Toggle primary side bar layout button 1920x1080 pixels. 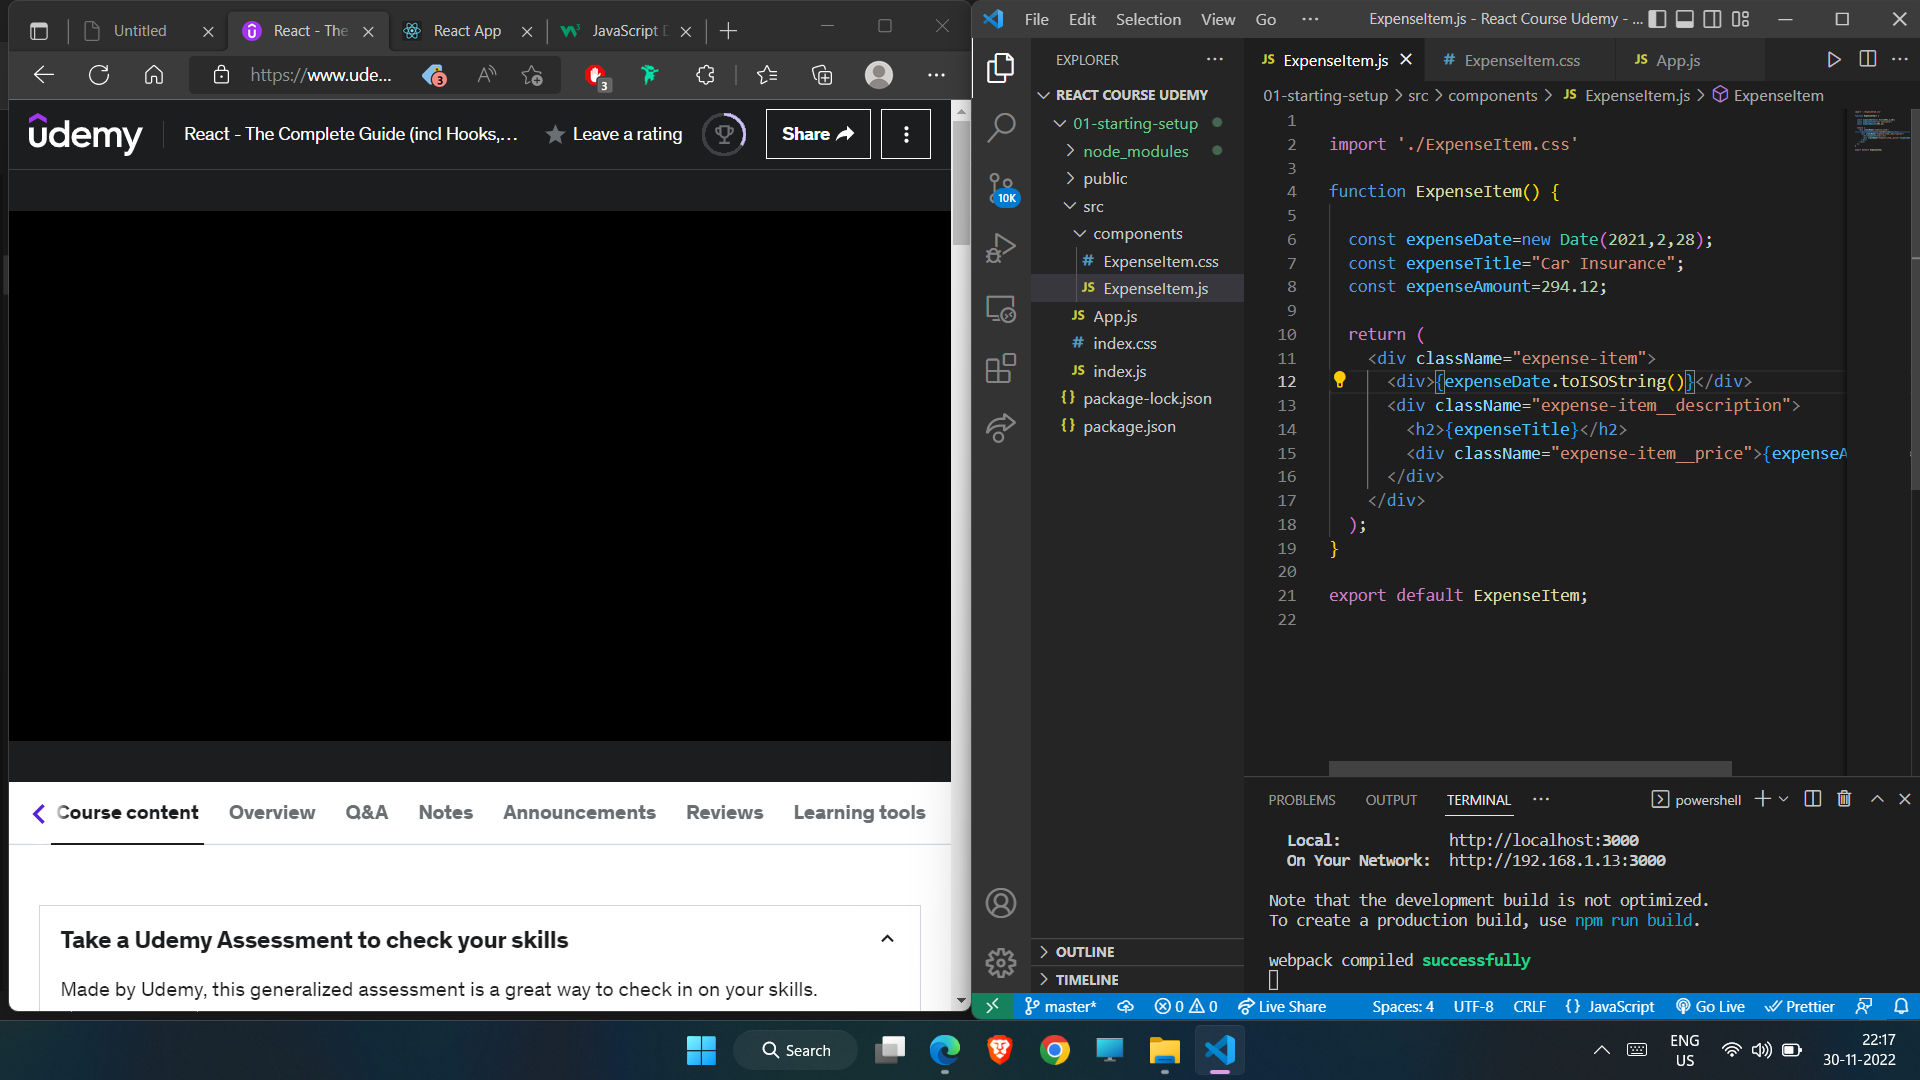(x=1657, y=19)
